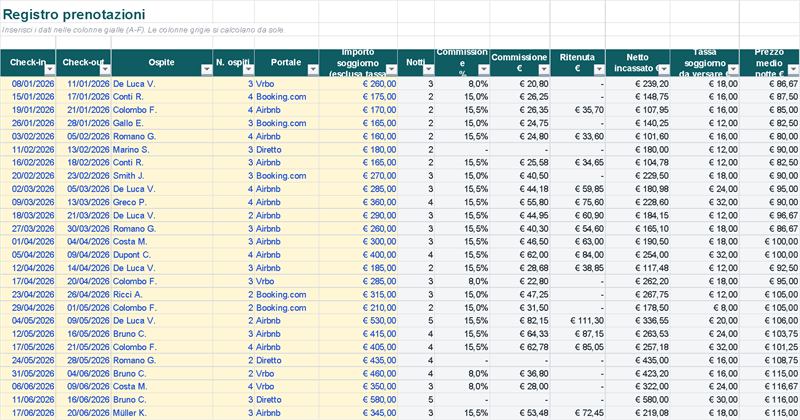Select guest cell 'Müller K.'

pos(162,413)
